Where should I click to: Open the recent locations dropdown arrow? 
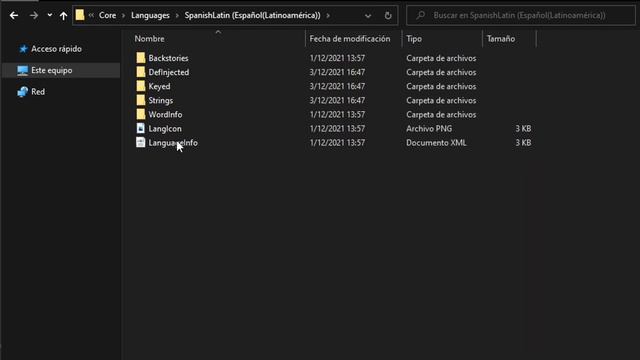click(49, 16)
